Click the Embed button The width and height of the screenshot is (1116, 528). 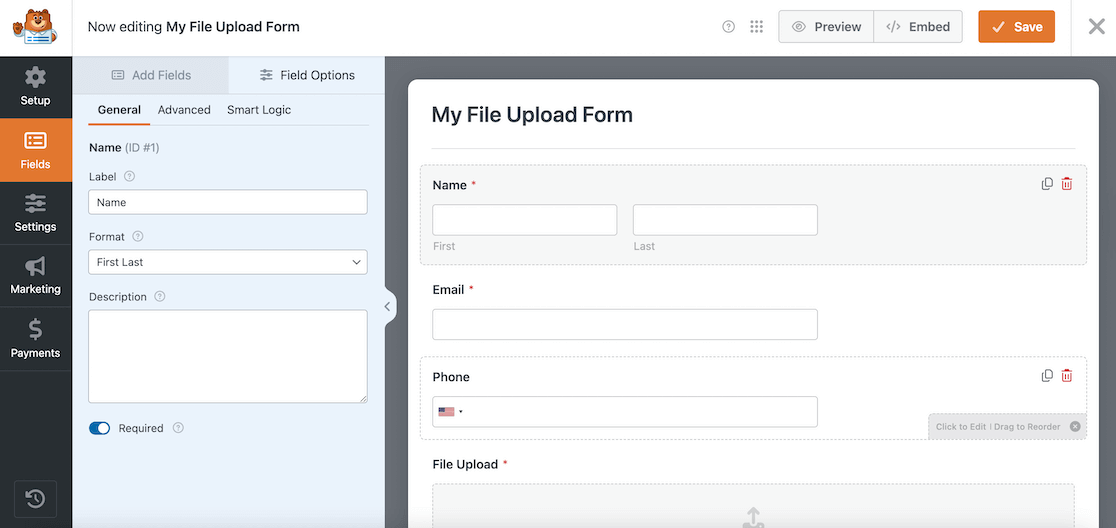coord(918,27)
